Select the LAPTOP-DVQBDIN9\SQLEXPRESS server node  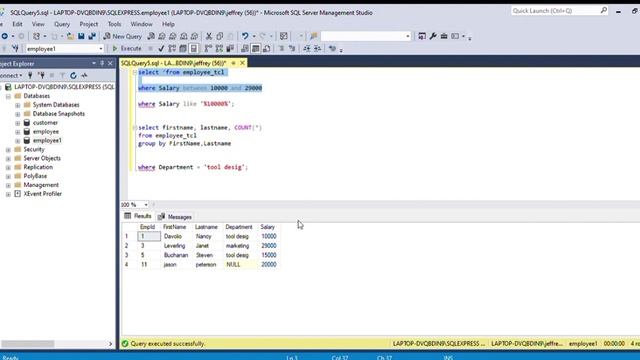point(64,87)
